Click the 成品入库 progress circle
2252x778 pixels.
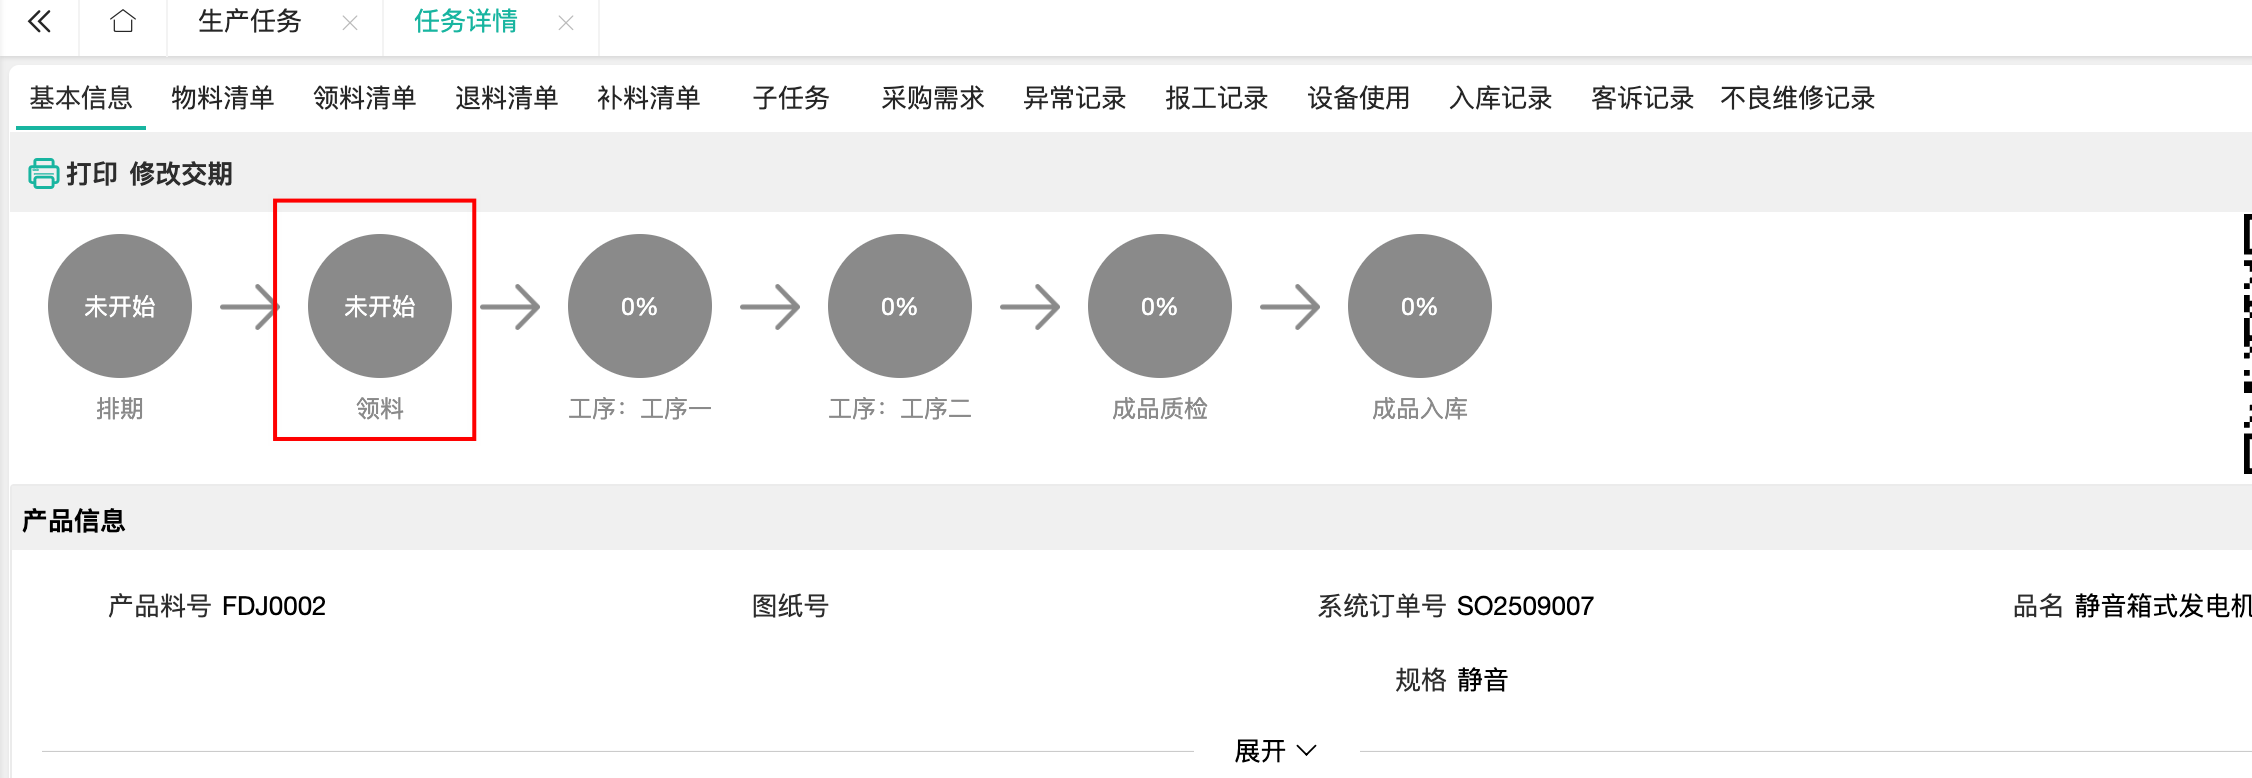(x=1420, y=306)
